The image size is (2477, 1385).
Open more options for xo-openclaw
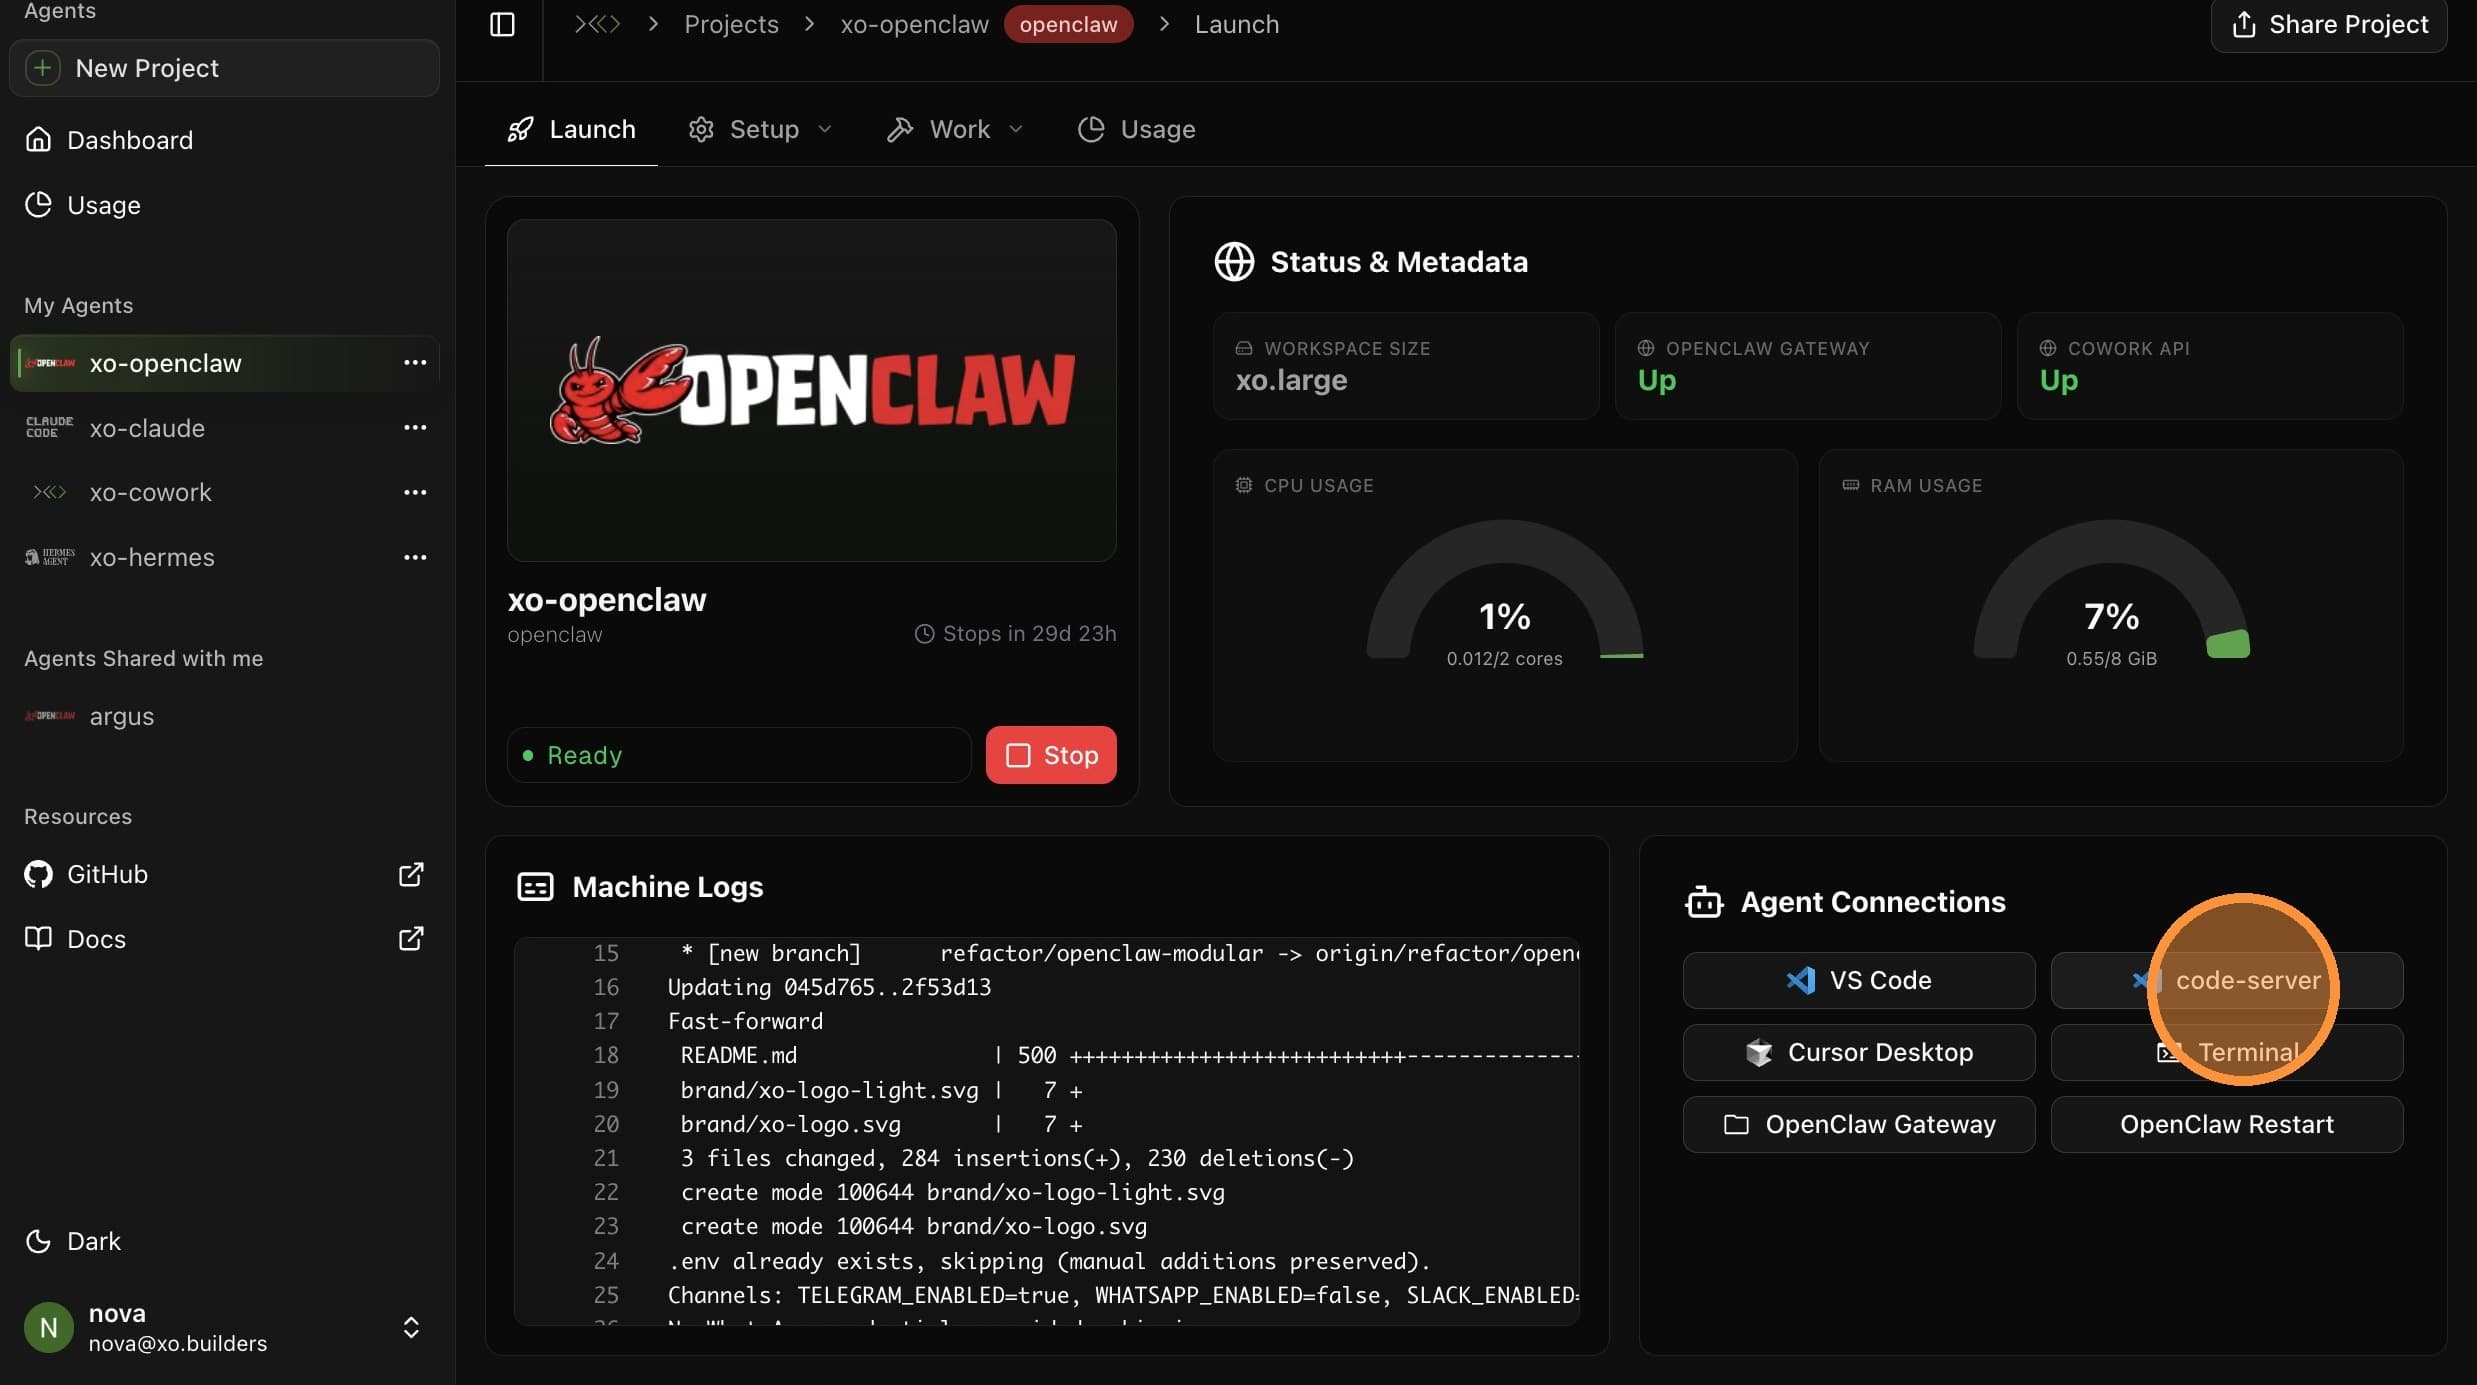pos(415,363)
